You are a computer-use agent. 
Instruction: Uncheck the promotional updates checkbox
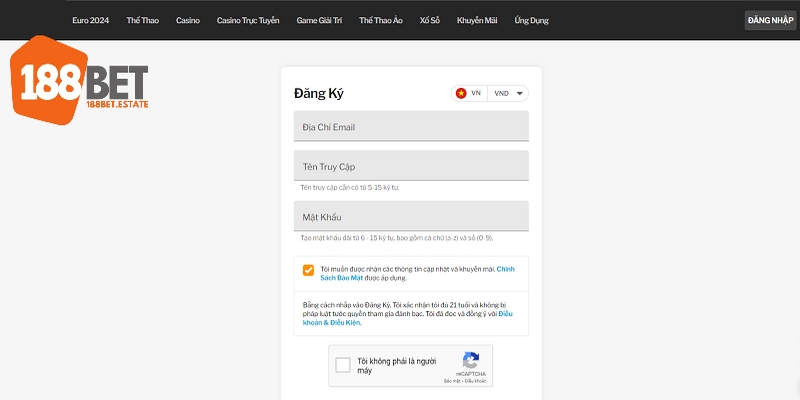point(308,270)
